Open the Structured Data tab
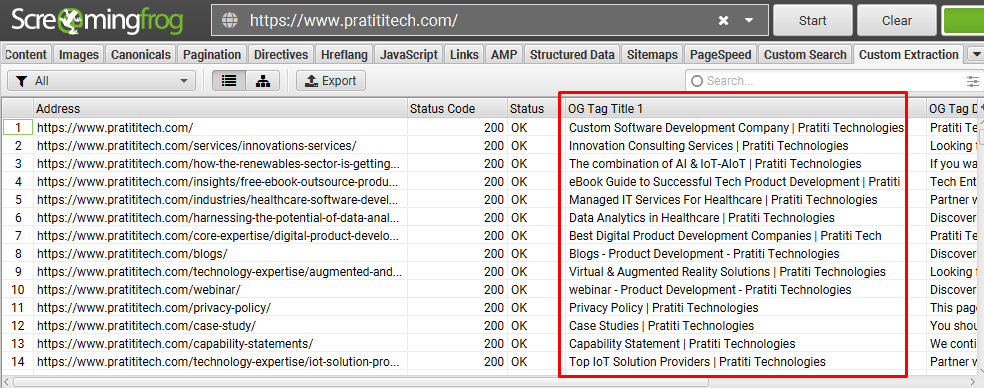Screen dimensions: 984x388 click(572, 55)
